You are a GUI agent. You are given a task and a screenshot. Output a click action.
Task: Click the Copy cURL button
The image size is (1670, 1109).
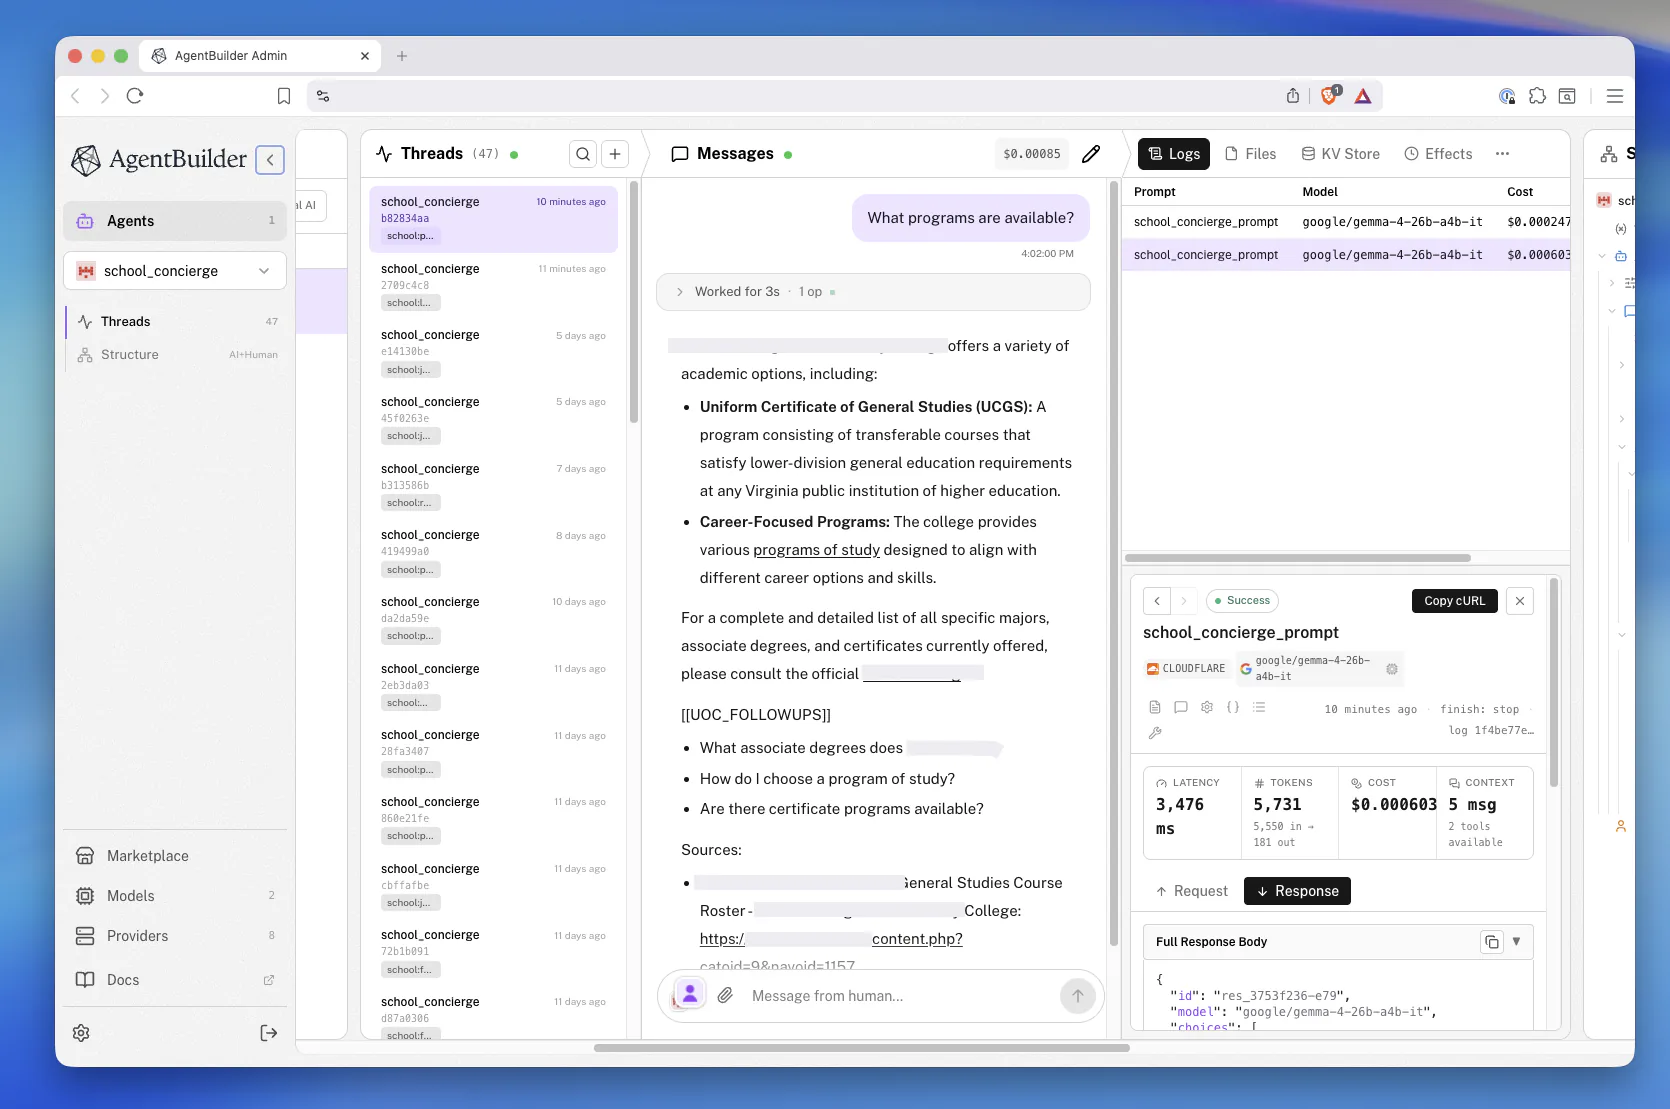point(1455,601)
